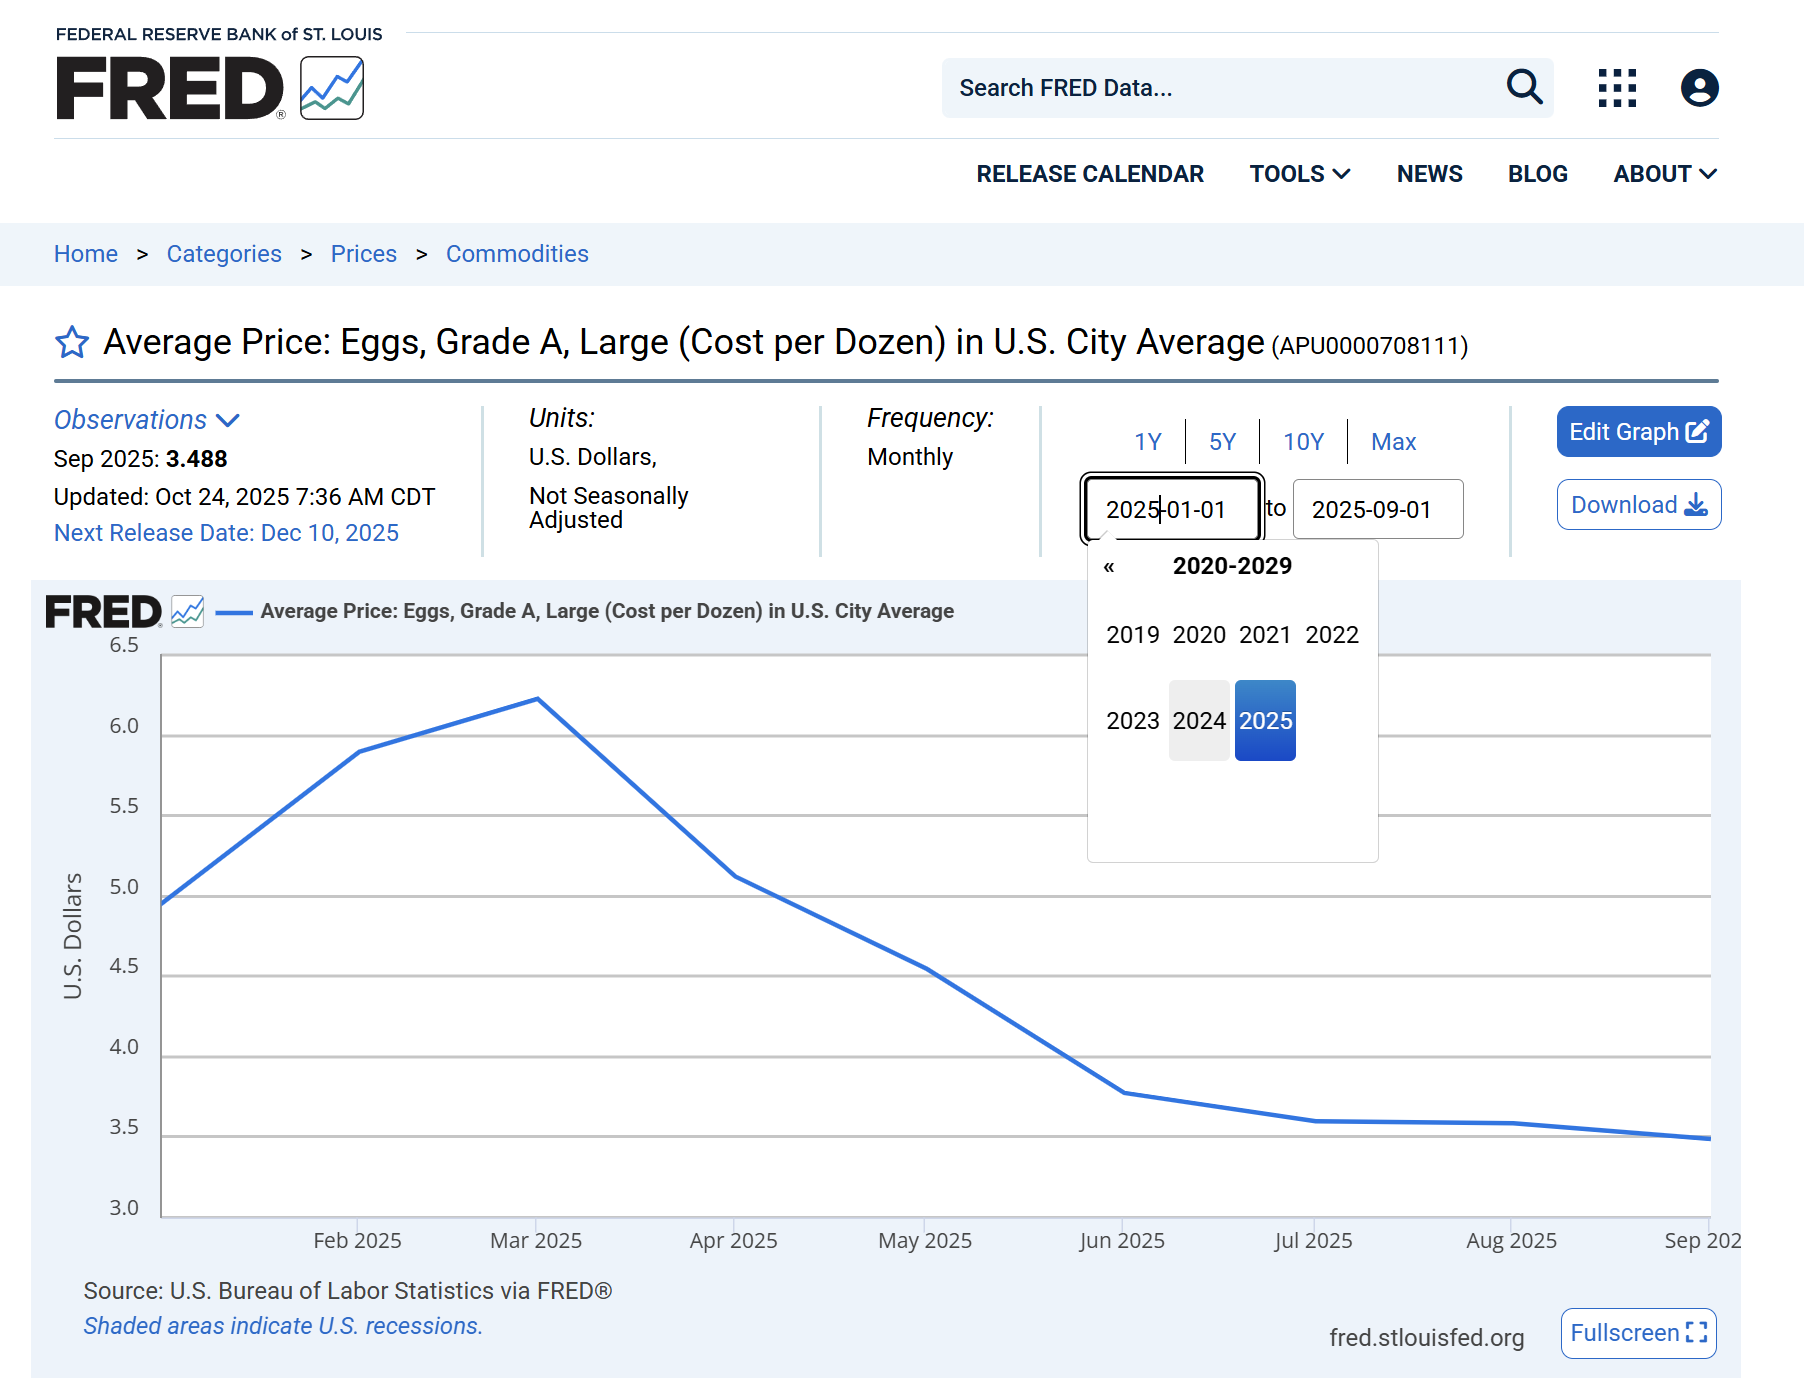
Task: Click the 'Monthly' frequency value
Action: [910, 457]
